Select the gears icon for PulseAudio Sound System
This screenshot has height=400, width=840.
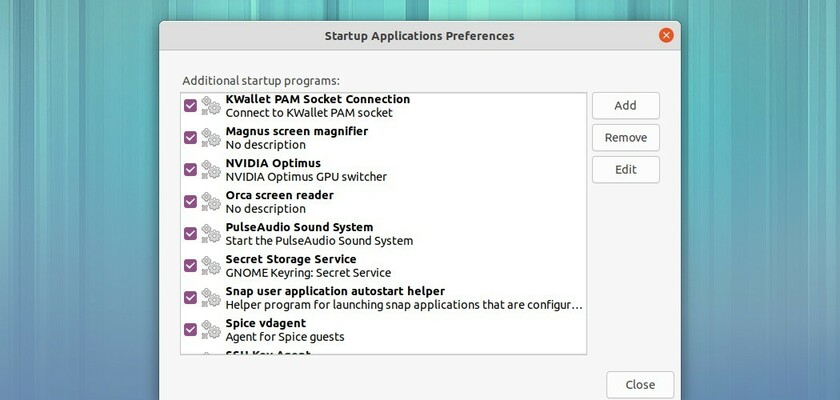(211, 234)
